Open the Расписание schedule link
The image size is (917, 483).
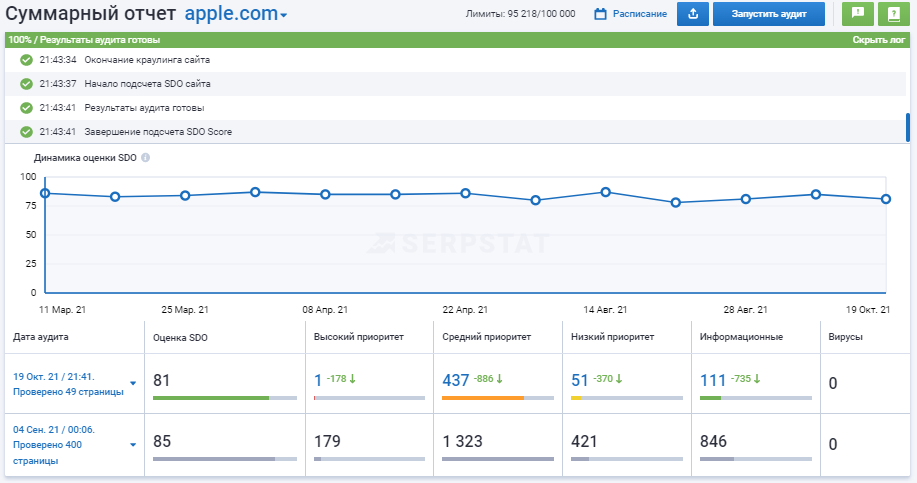pyautogui.click(x=640, y=14)
